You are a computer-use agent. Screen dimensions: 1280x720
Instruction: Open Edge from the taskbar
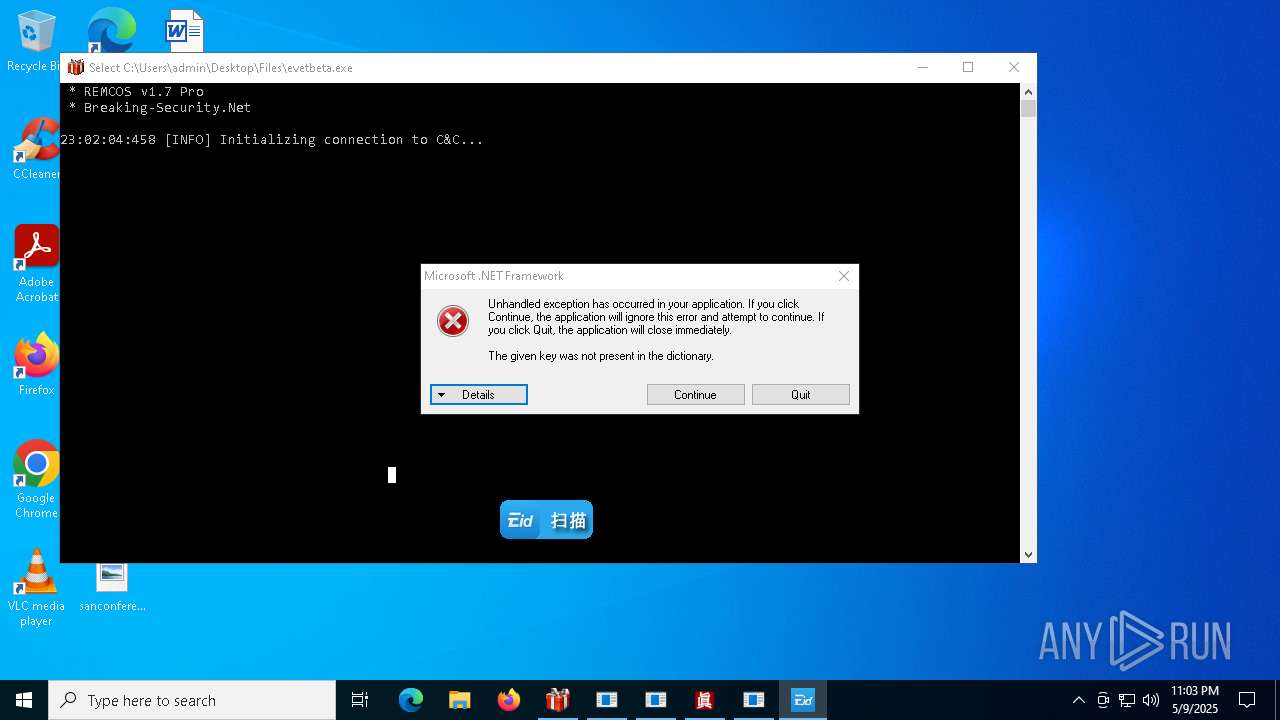[x=411, y=700]
